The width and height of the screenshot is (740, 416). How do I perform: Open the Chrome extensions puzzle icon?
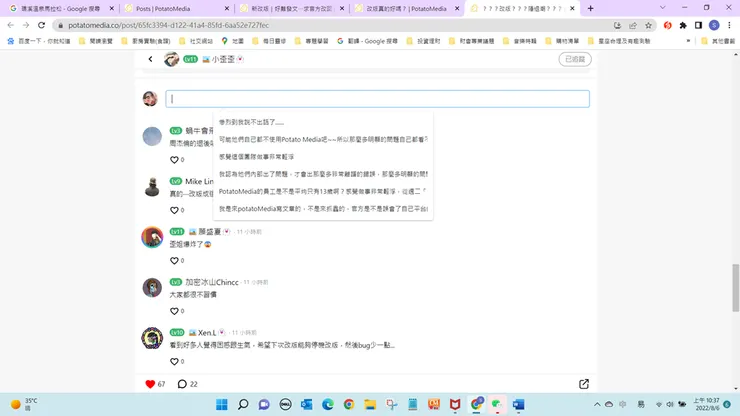click(x=683, y=25)
